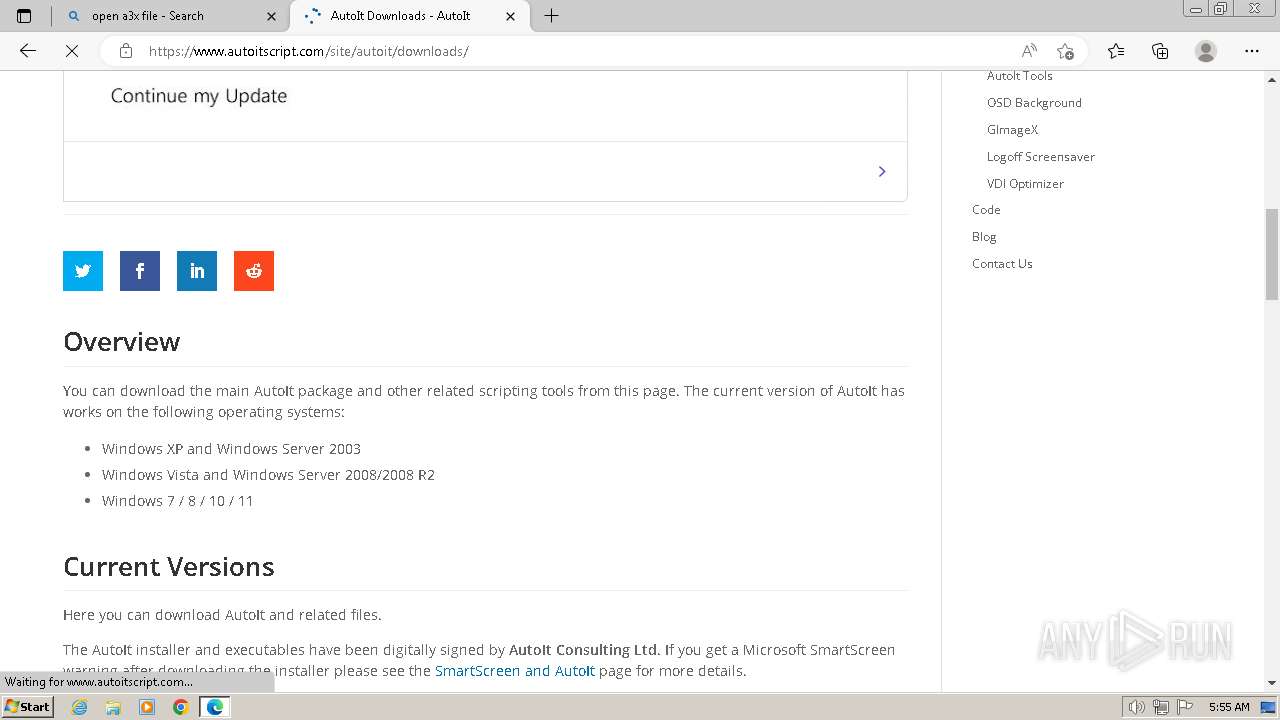Image resolution: width=1280 pixels, height=720 pixels.
Task: Share page on Reddit
Action: click(x=254, y=271)
